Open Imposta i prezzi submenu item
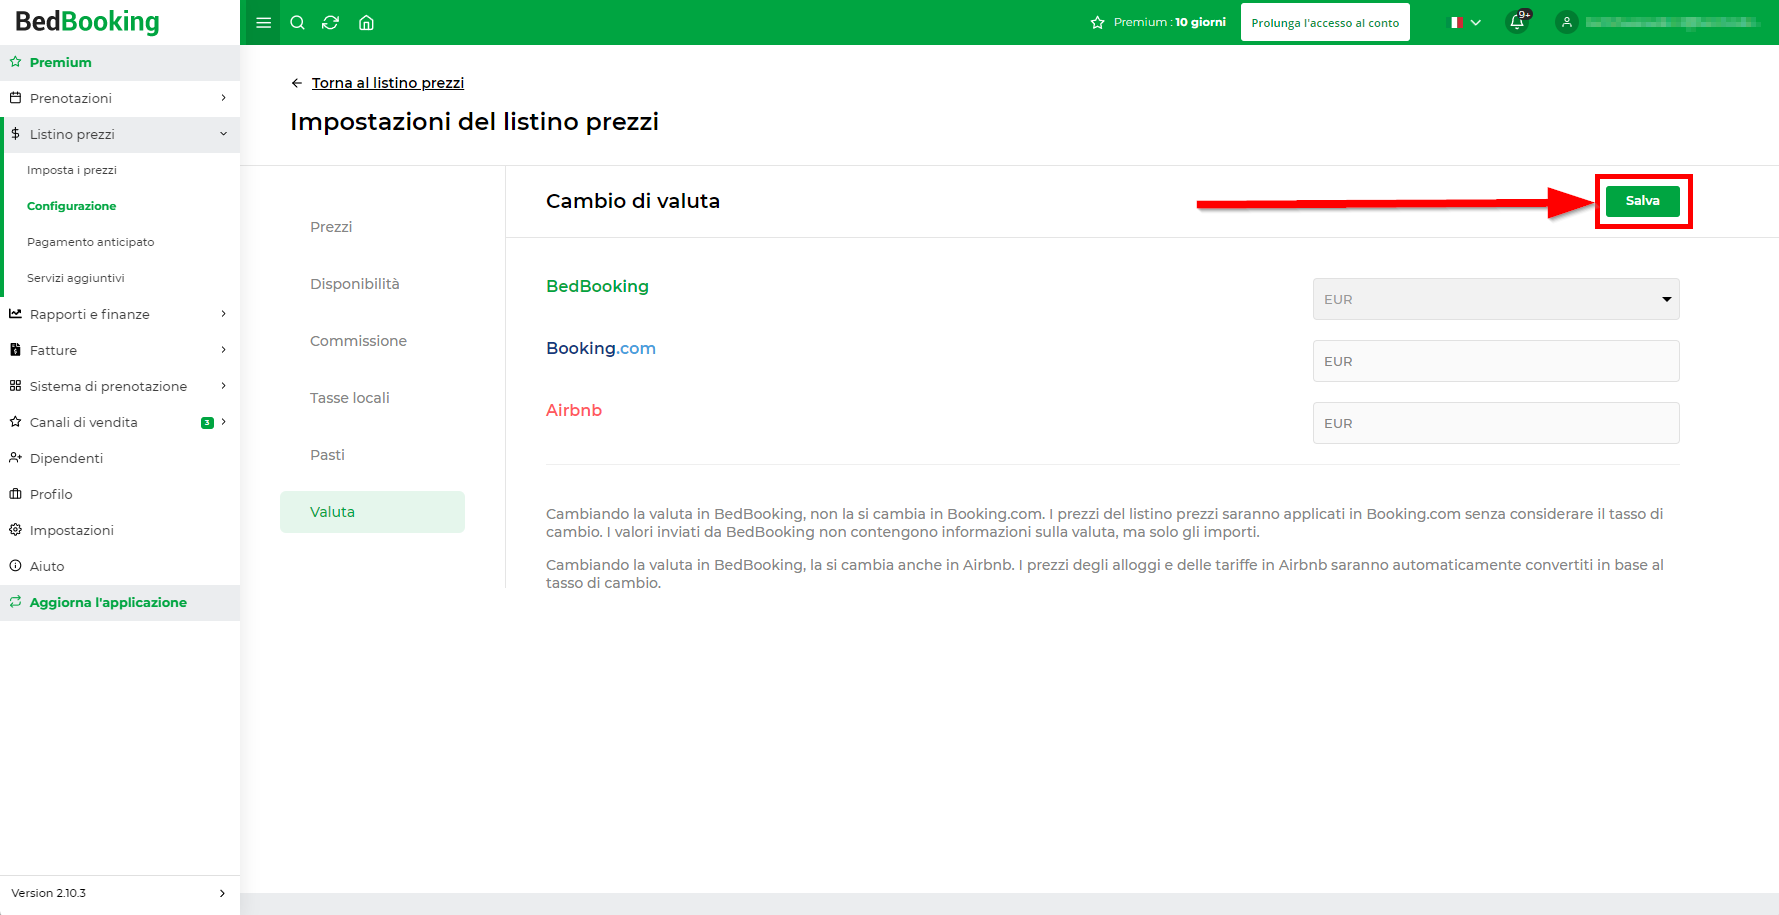1779x915 pixels. (x=72, y=170)
